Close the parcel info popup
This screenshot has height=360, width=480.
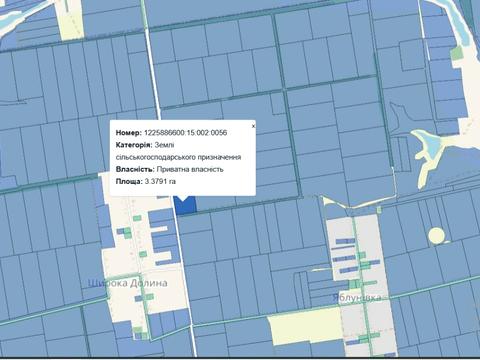pos(253,126)
